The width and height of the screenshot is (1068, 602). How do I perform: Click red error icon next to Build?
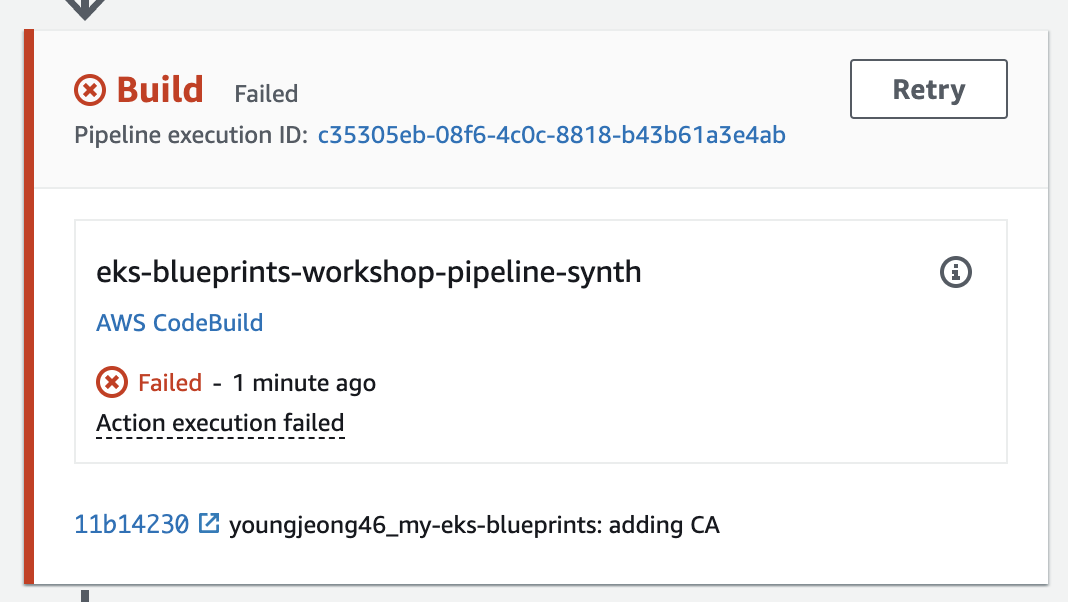click(90, 91)
